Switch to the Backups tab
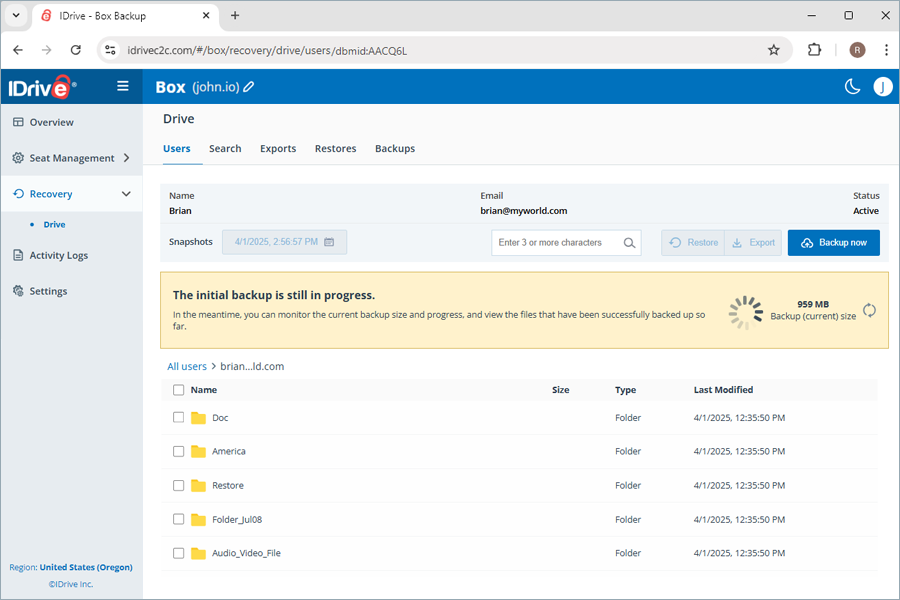Image resolution: width=900 pixels, height=600 pixels. [395, 149]
